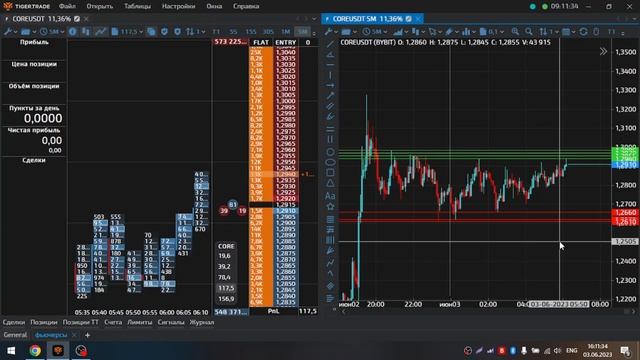The height and width of the screenshot is (360, 640).
Task: Select the ellipse drawing tool
Action: [x=331, y=162]
